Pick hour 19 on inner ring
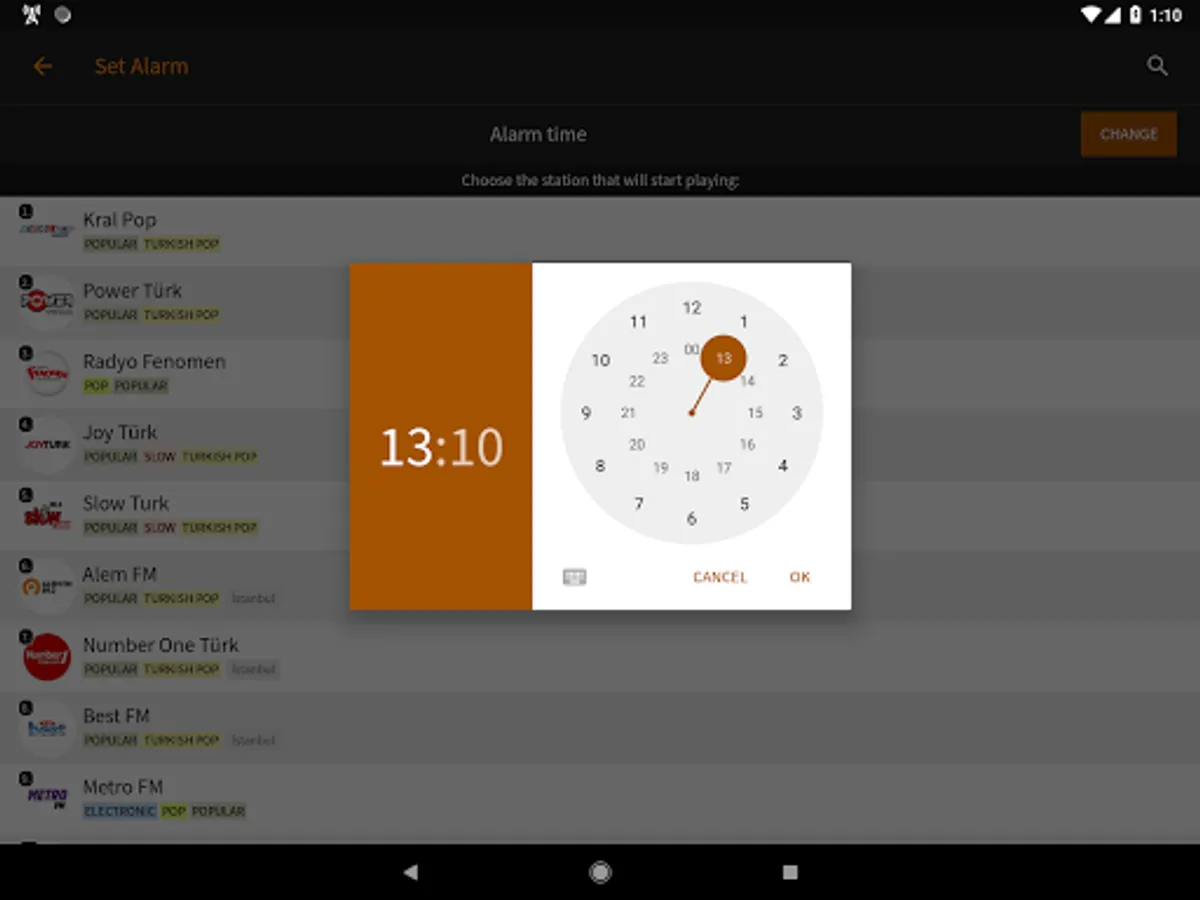This screenshot has height=900, width=1200. pos(660,467)
